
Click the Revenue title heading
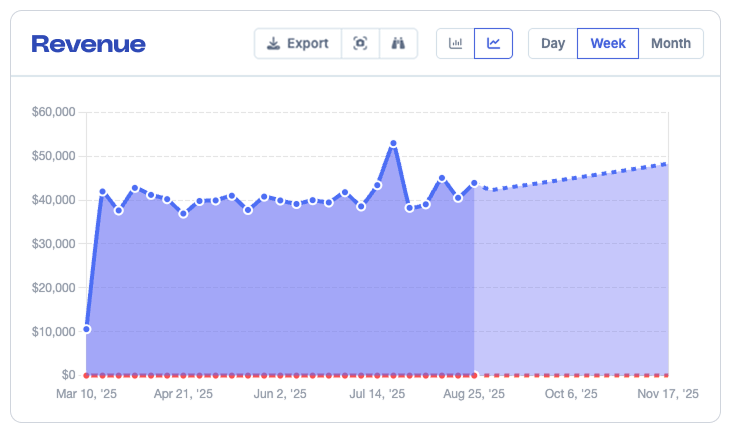coord(89,44)
